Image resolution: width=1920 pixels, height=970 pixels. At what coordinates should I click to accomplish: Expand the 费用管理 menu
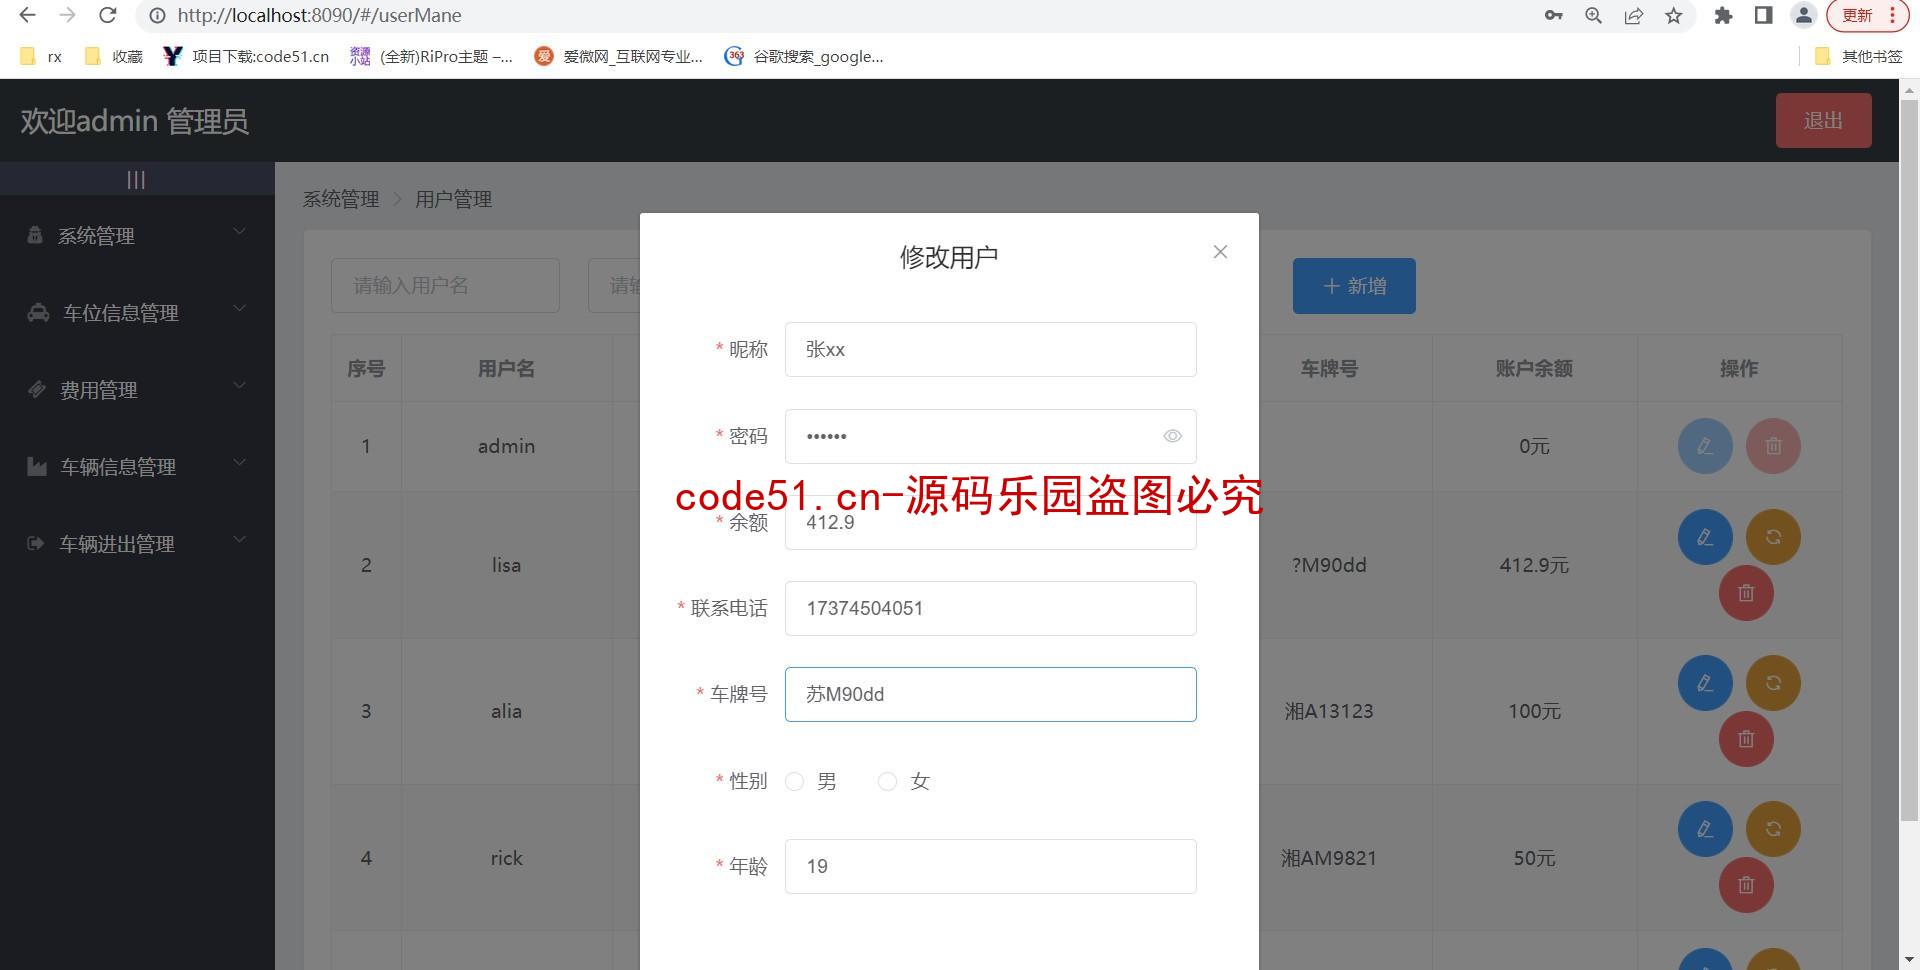click(x=137, y=390)
